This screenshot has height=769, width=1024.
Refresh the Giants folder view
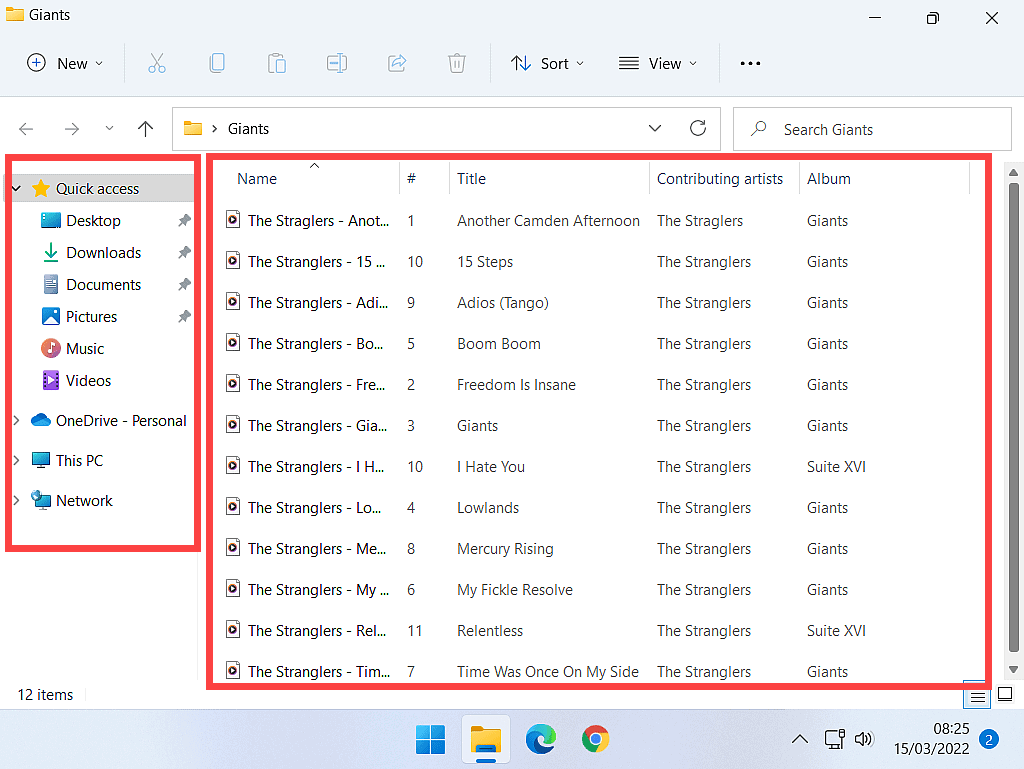point(698,128)
